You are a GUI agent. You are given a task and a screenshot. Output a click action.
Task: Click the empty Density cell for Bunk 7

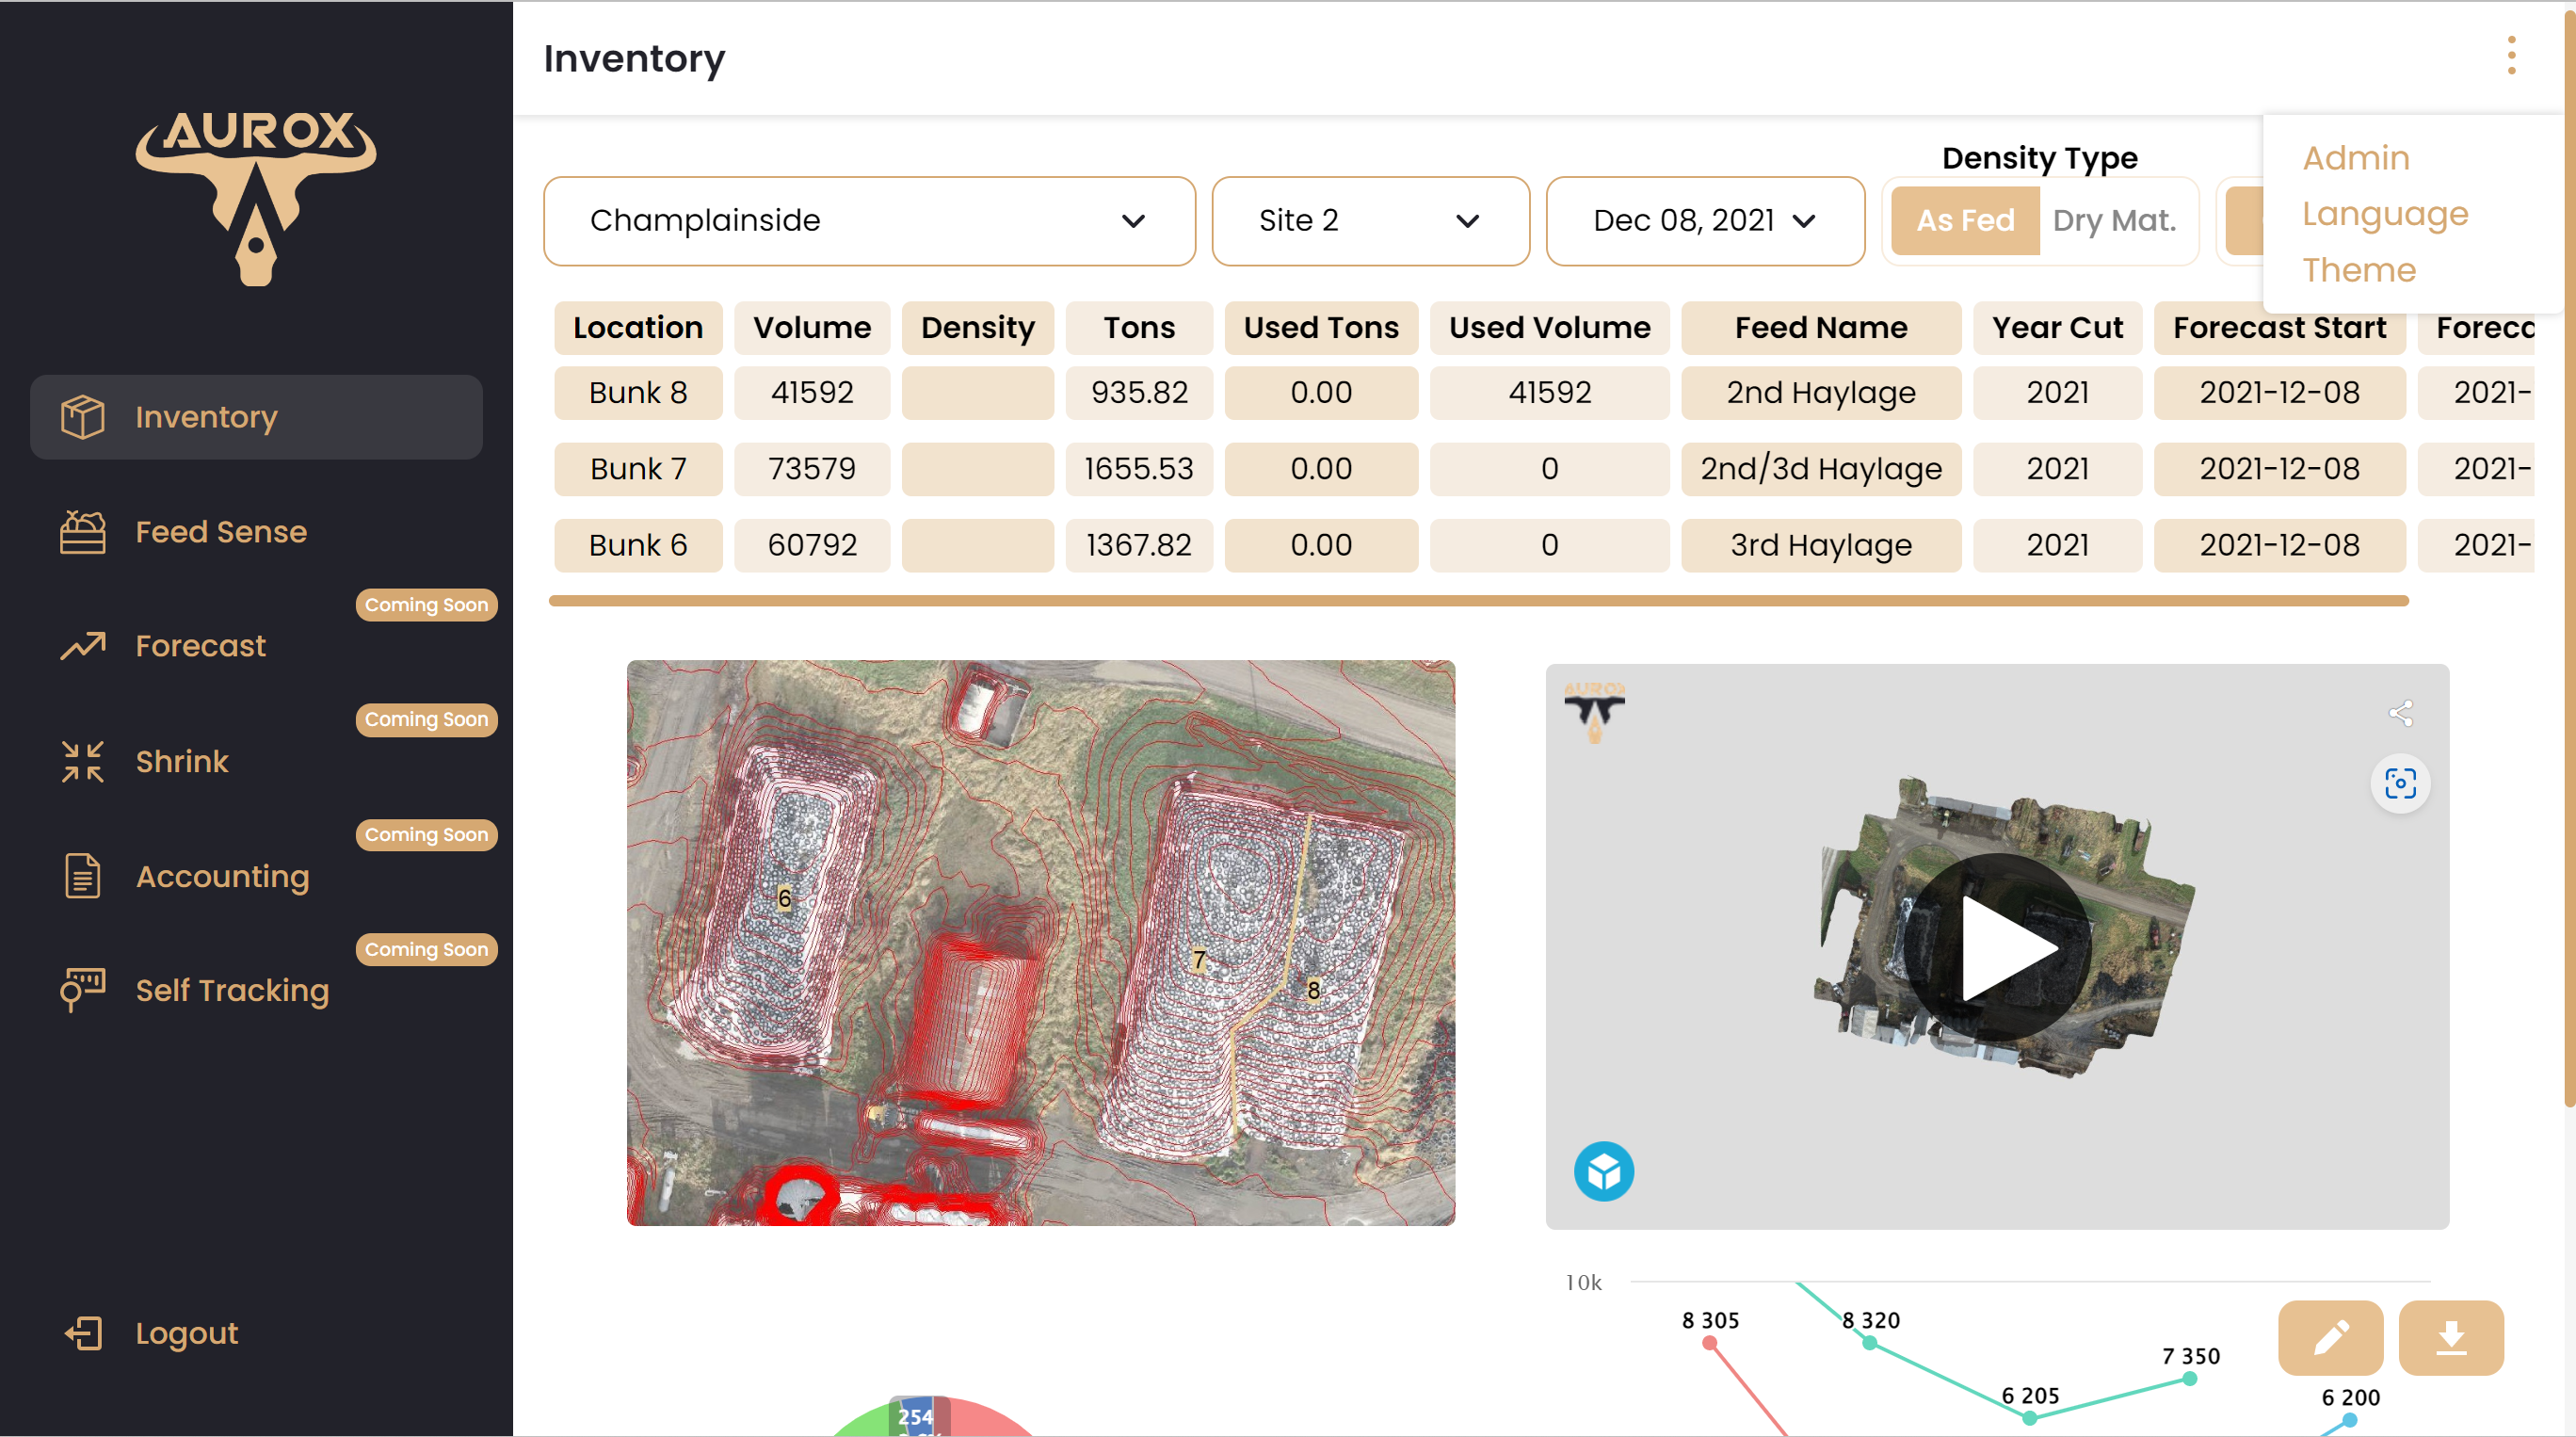tap(977, 469)
